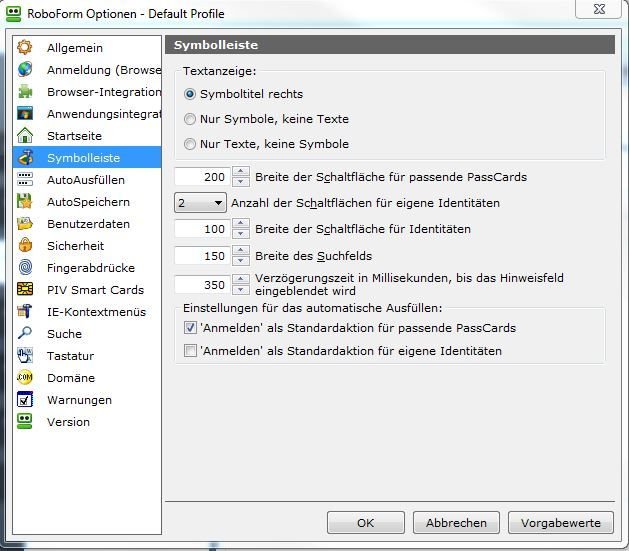Click the PassCards width field showing 200
The width and height of the screenshot is (629, 551).
point(202,177)
